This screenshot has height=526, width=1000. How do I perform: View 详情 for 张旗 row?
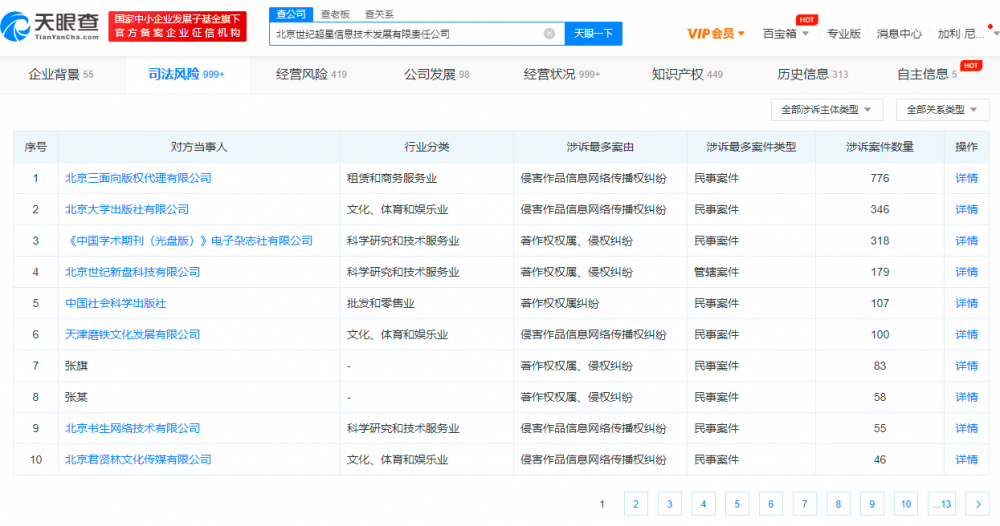966,366
